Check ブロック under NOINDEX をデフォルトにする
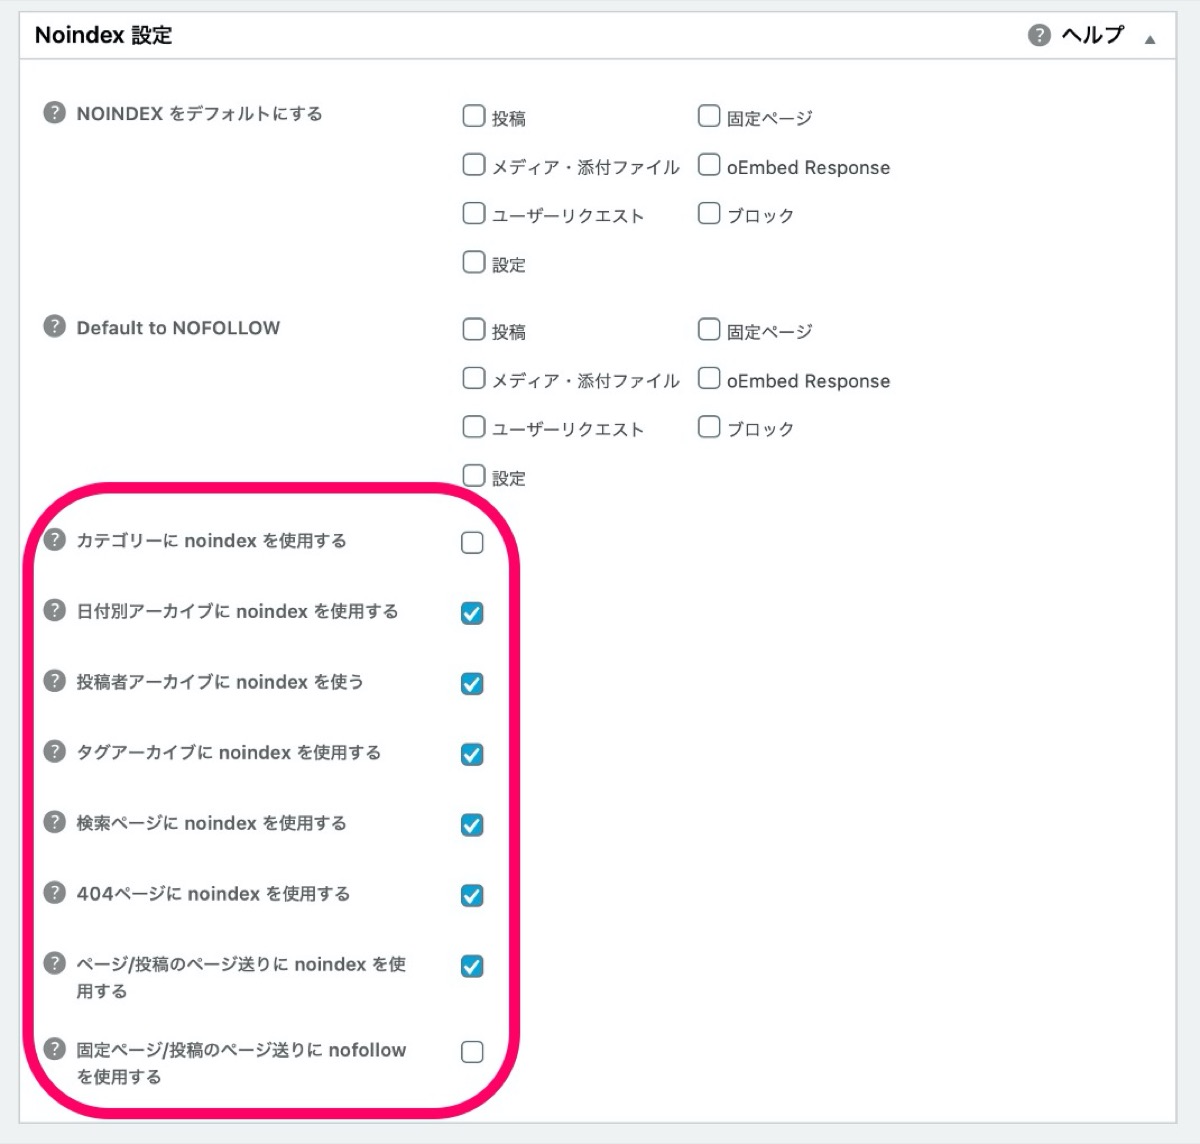 pos(709,213)
